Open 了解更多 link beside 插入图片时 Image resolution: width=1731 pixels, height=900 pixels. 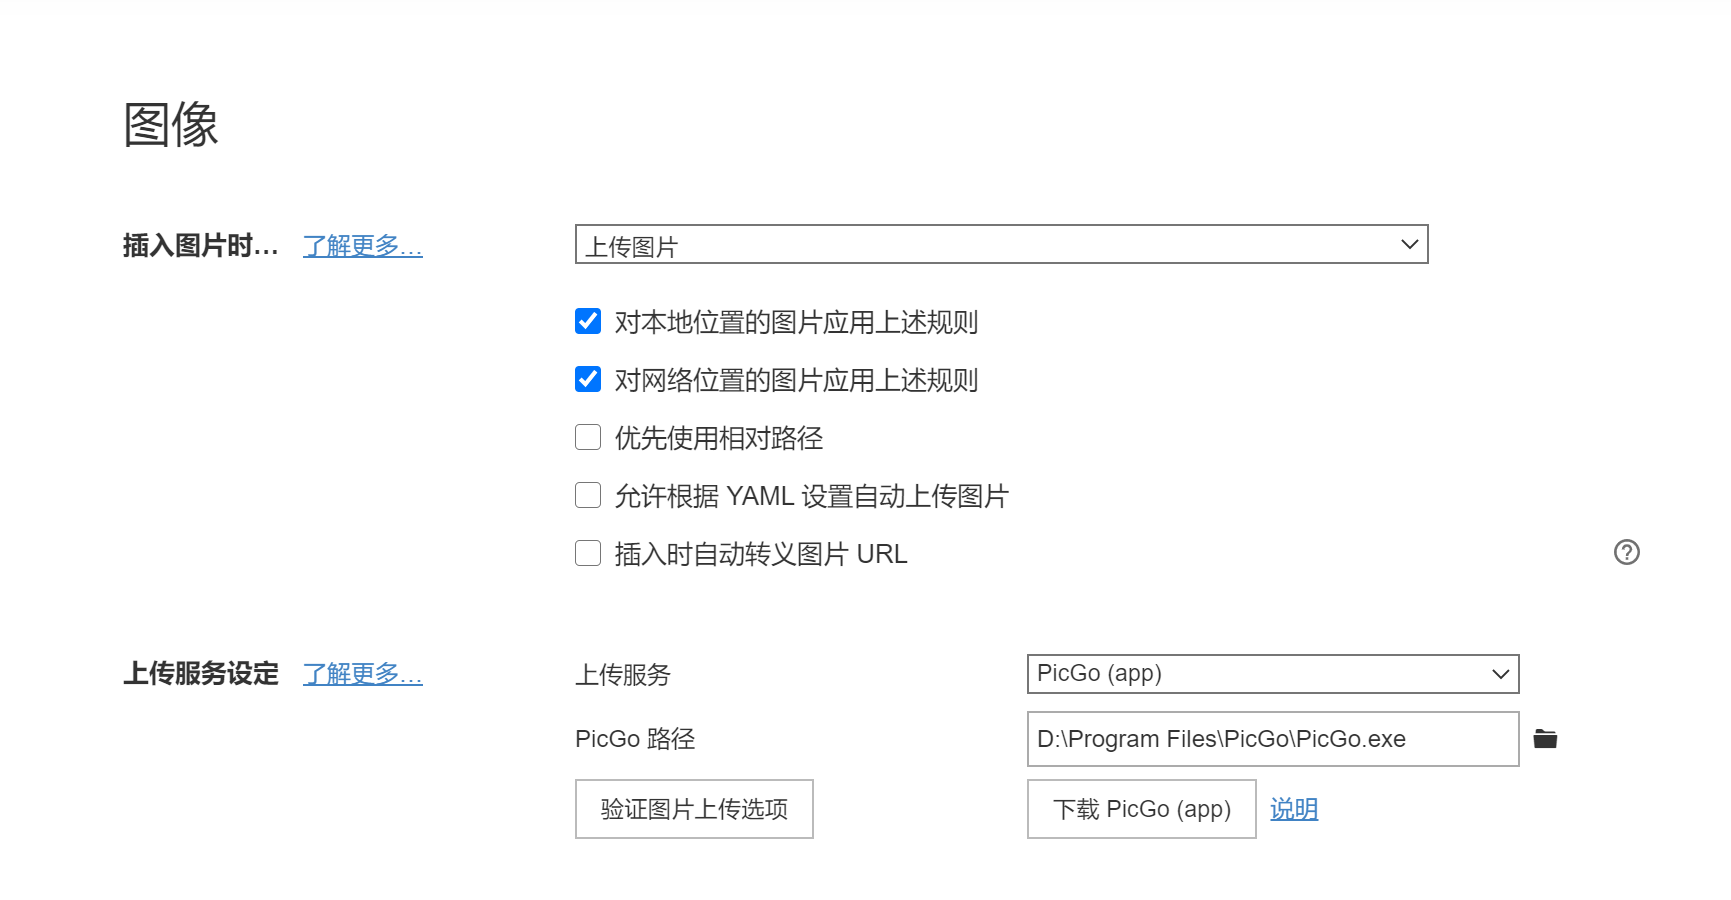pyautogui.click(x=362, y=246)
